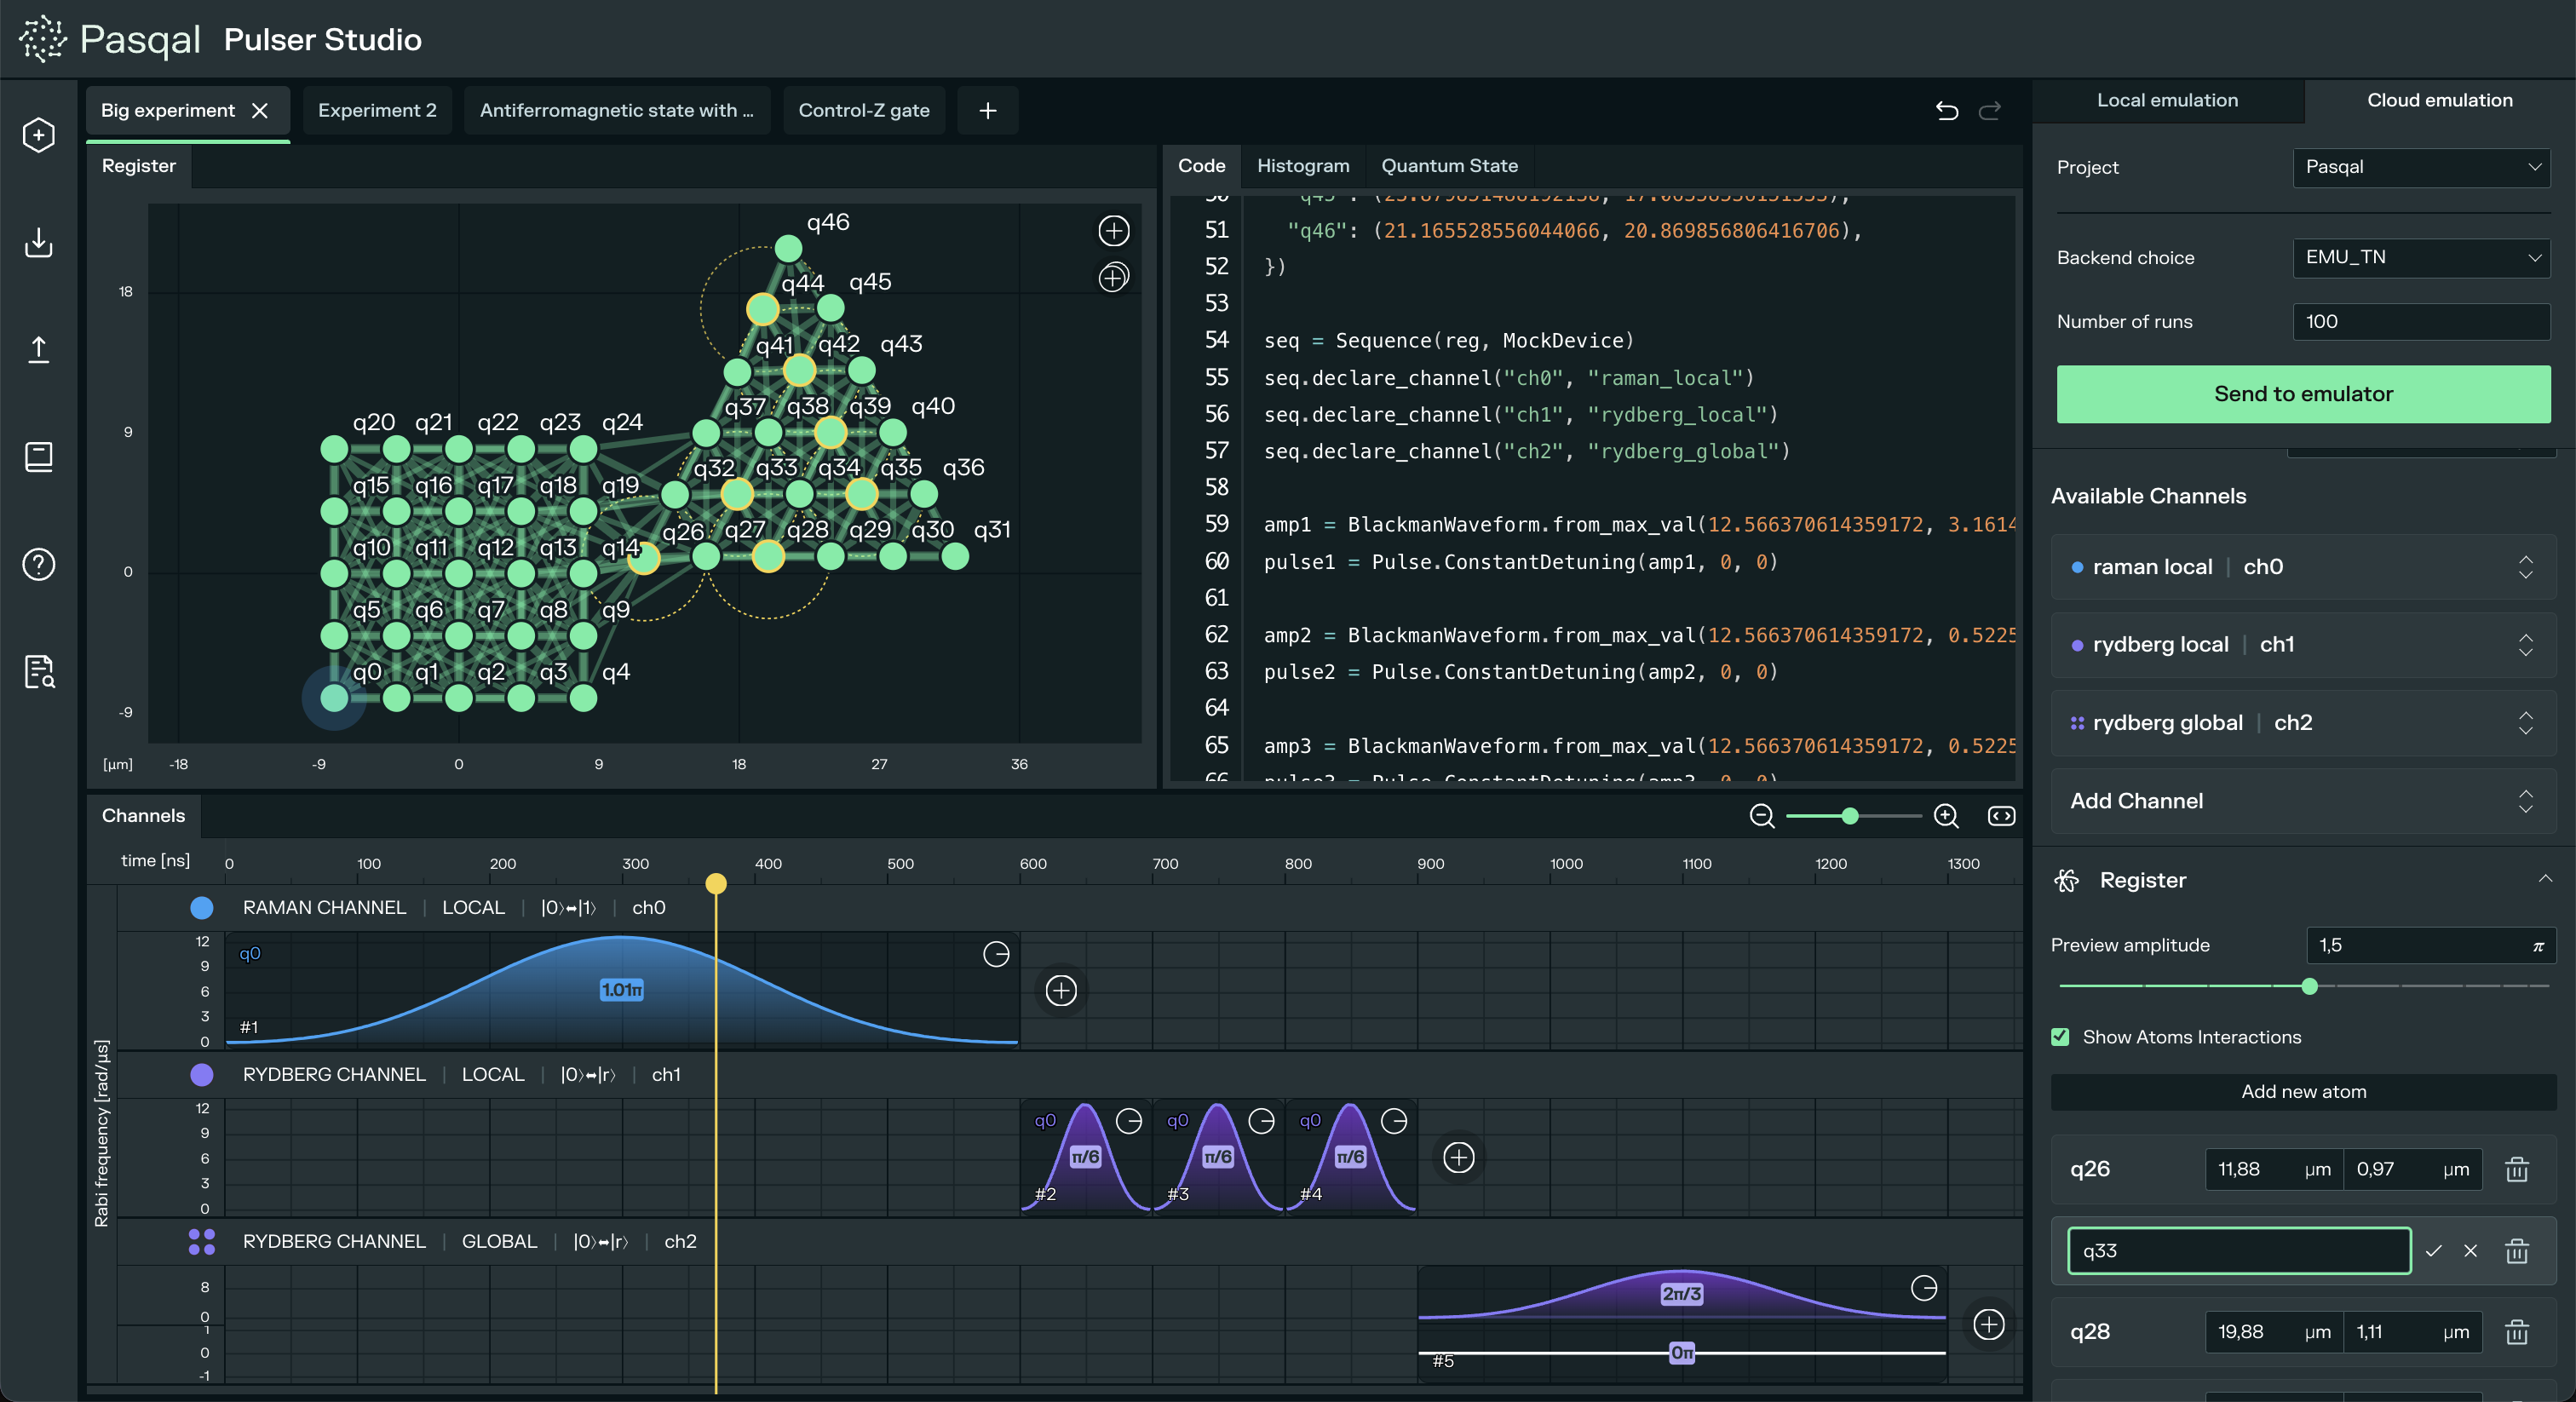Click the zoom in magnifier on timeline
The width and height of the screenshot is (2576, 1402).
pyautogui.click(x=1946, y=816)
